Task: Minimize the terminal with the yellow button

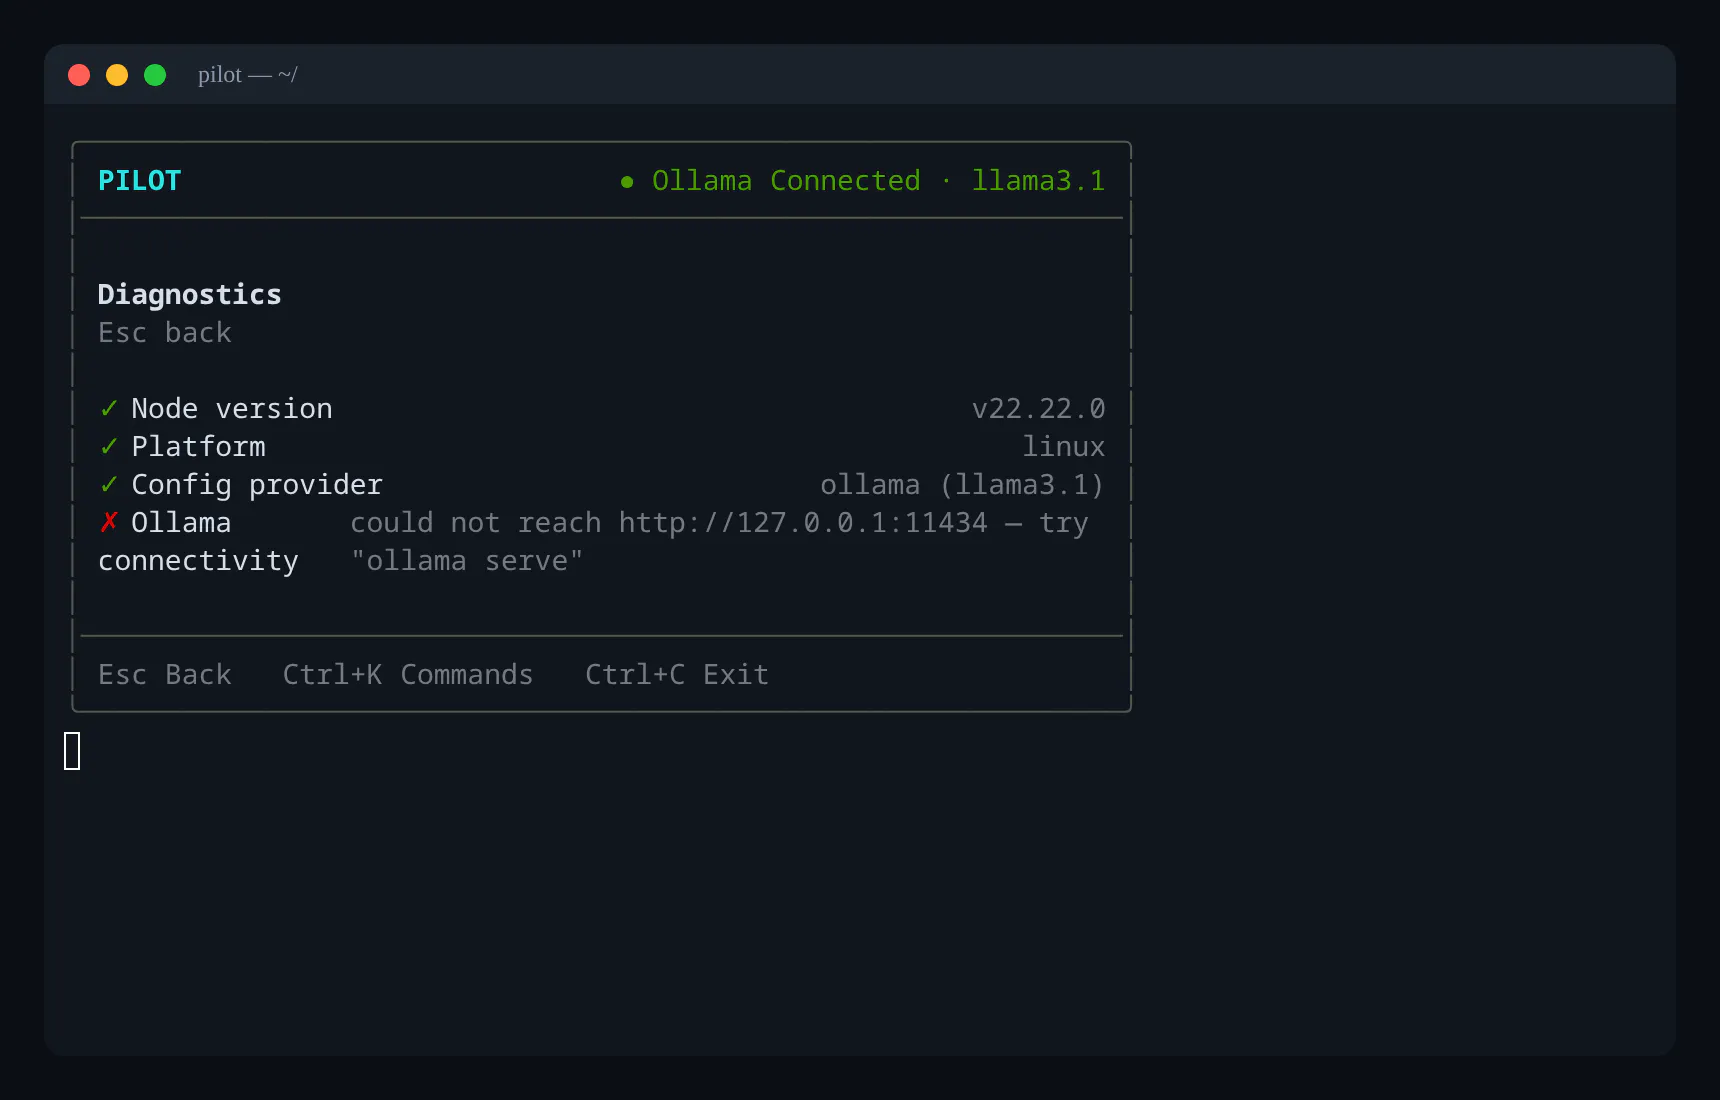Action: (x=117, y=75)
